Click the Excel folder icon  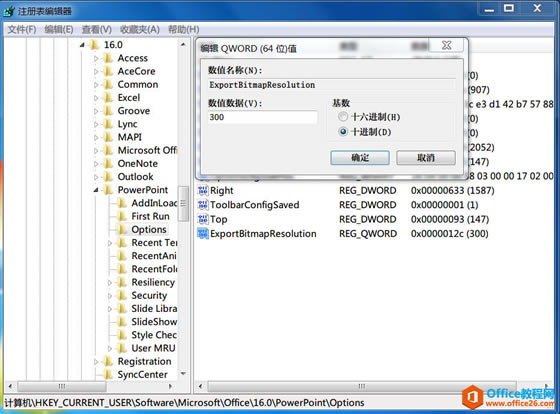point(109,98)
